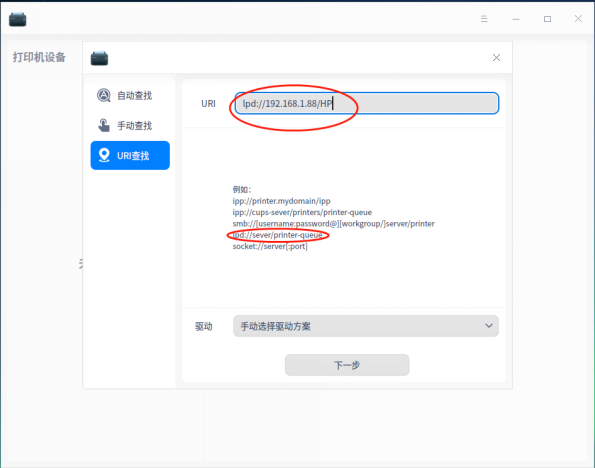Select the URI查找 tab

tap(130, 155)
